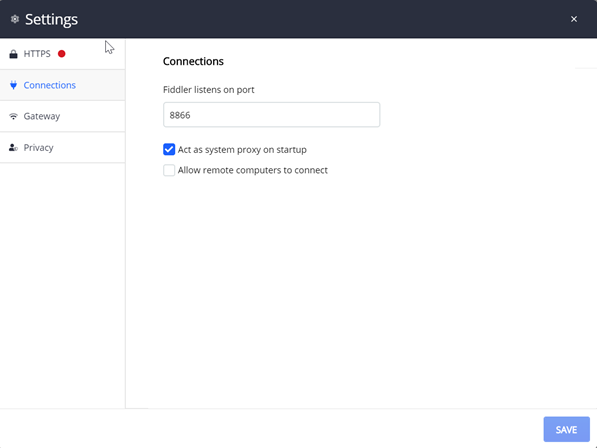Image resolution: width=597 pixels, height=448 pixels.
Task: Open the Privacy tab
Action: click(x=62, y=147)
